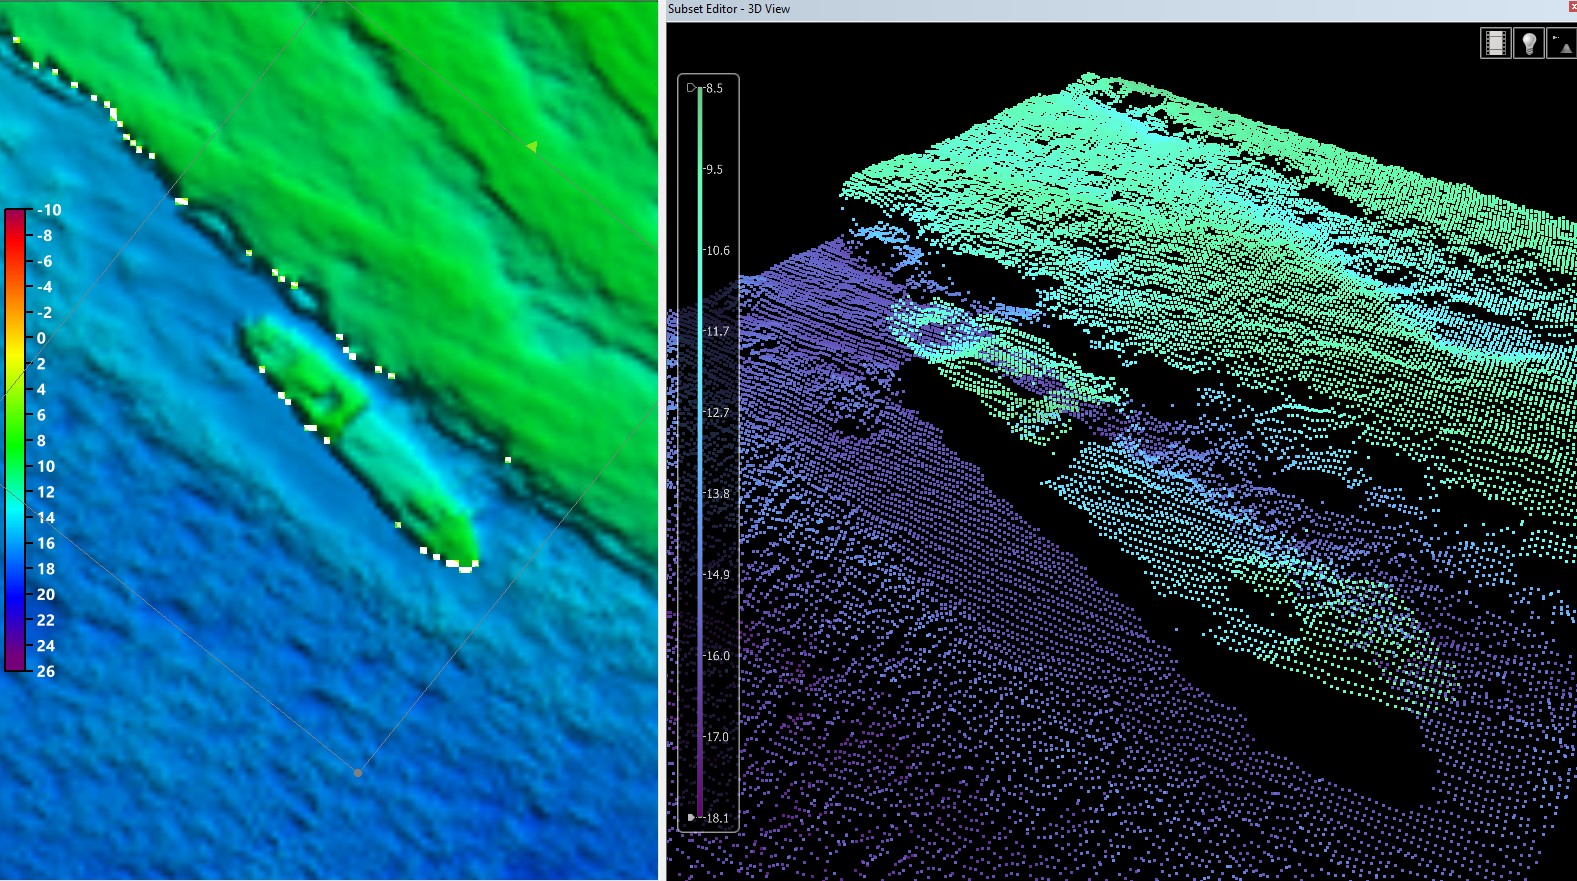Click the green arrow marker on subset box
Image resolution: width=1577 pixels, height=881 pixels.
[532, 147]
